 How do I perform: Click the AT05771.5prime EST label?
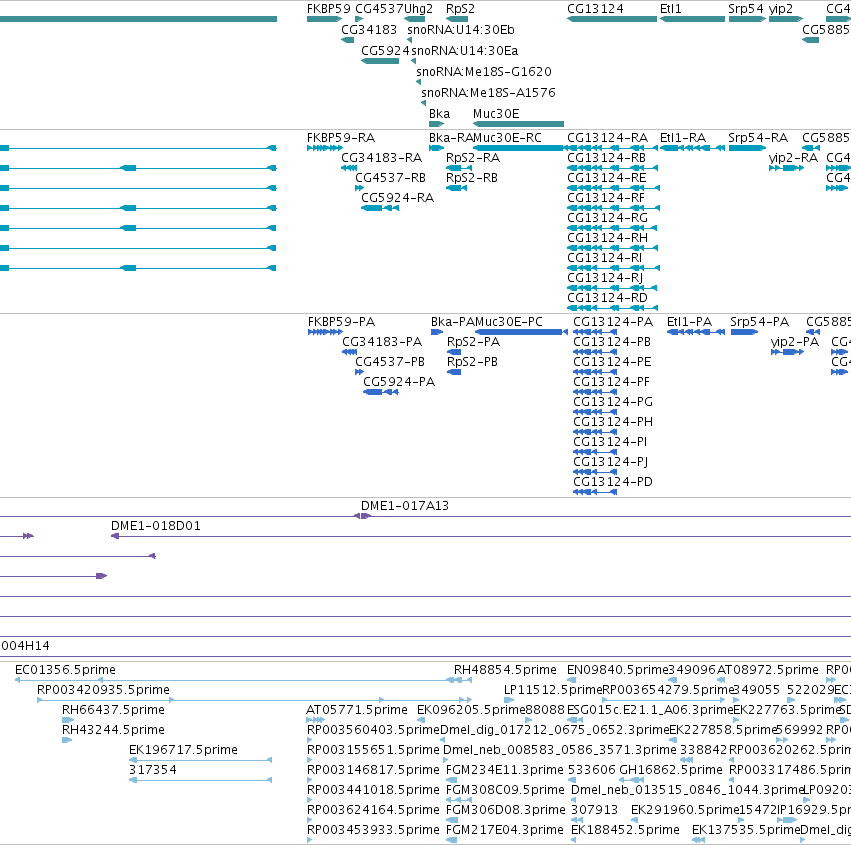point(357,710)
